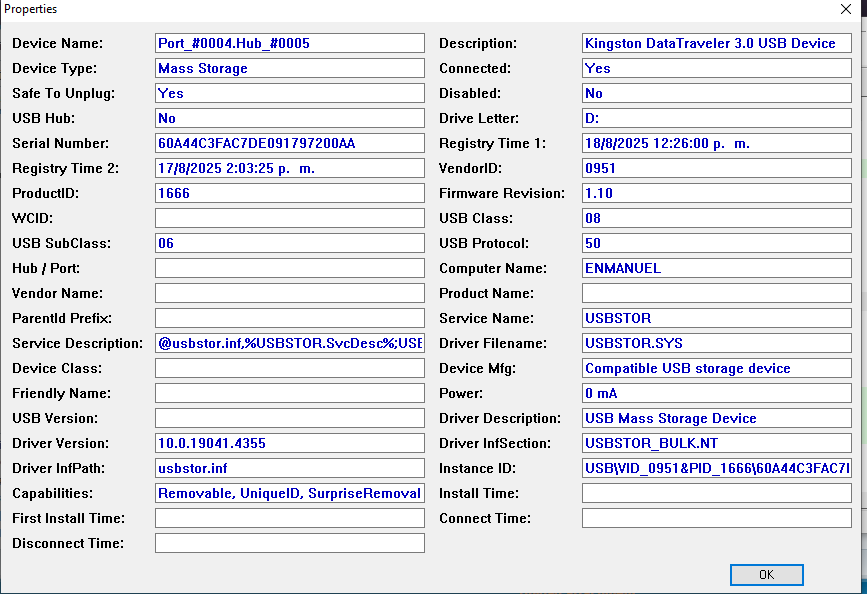Click the OK button
This screenshot has width=867, height=594.
[766, 575]
